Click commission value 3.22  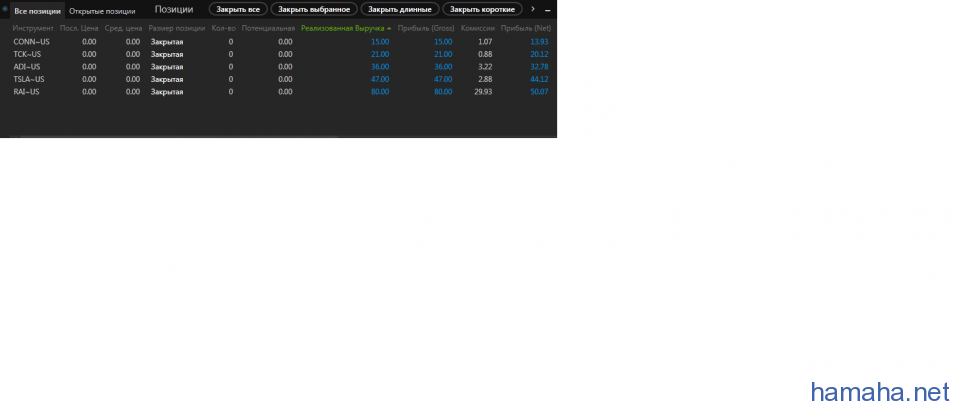(485, 67)
